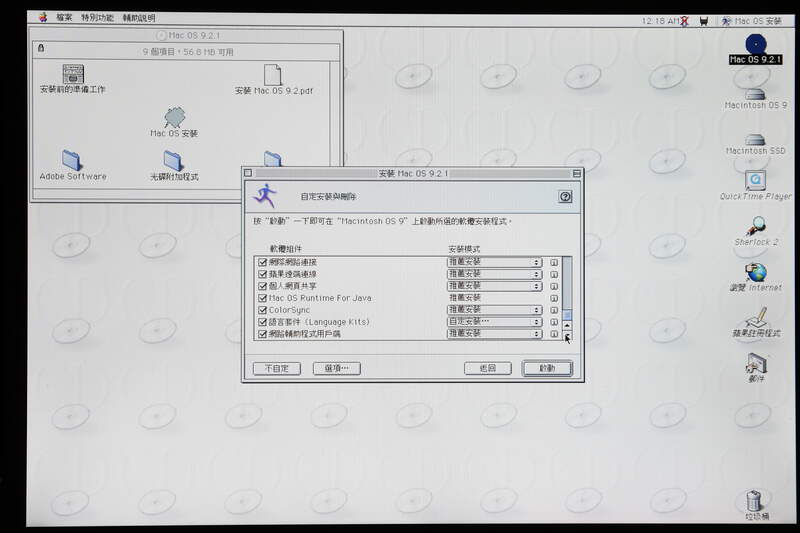800x533 pixels.
Task: Open the 輔助說明 menu
Action: coord(139,18)
